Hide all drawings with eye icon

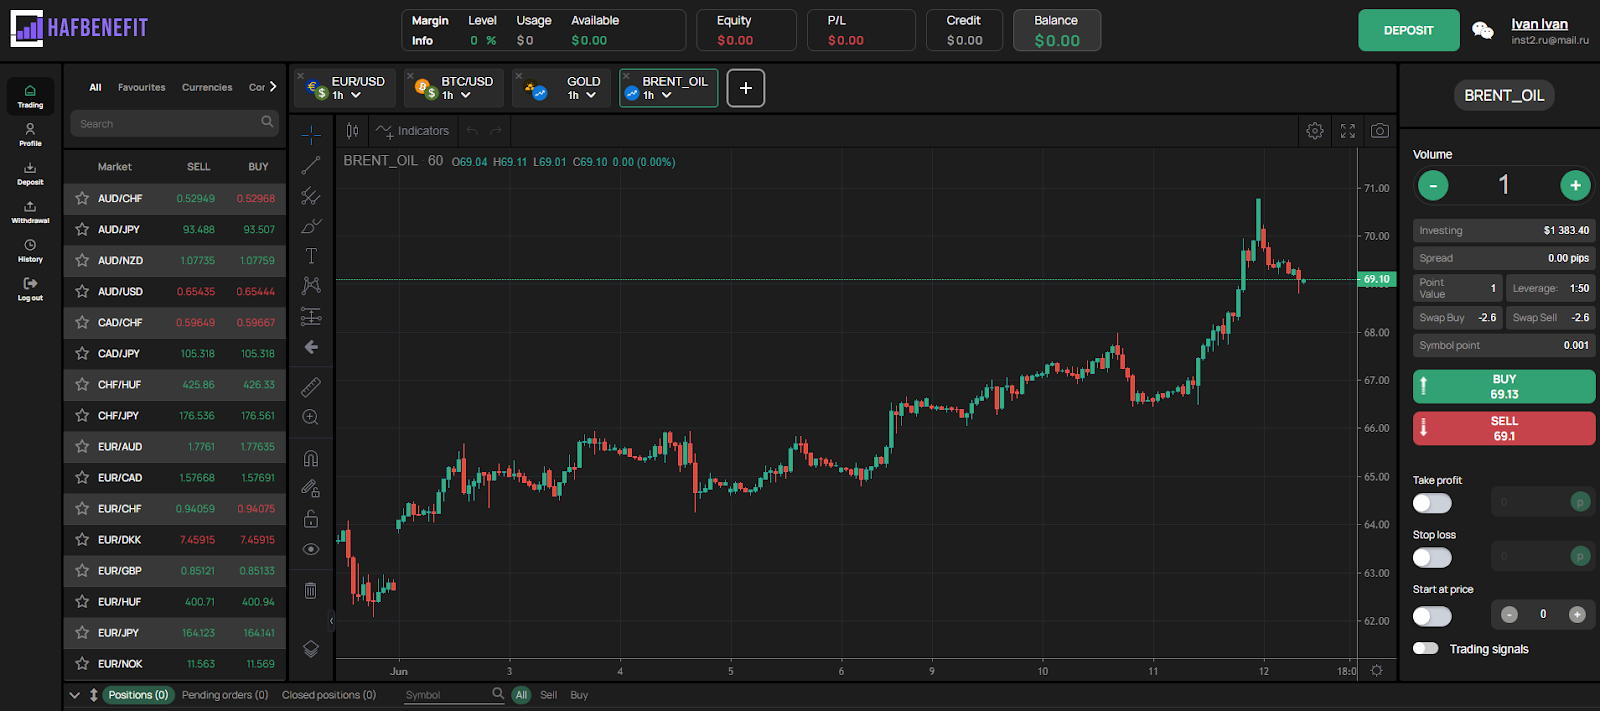point(311,549)
